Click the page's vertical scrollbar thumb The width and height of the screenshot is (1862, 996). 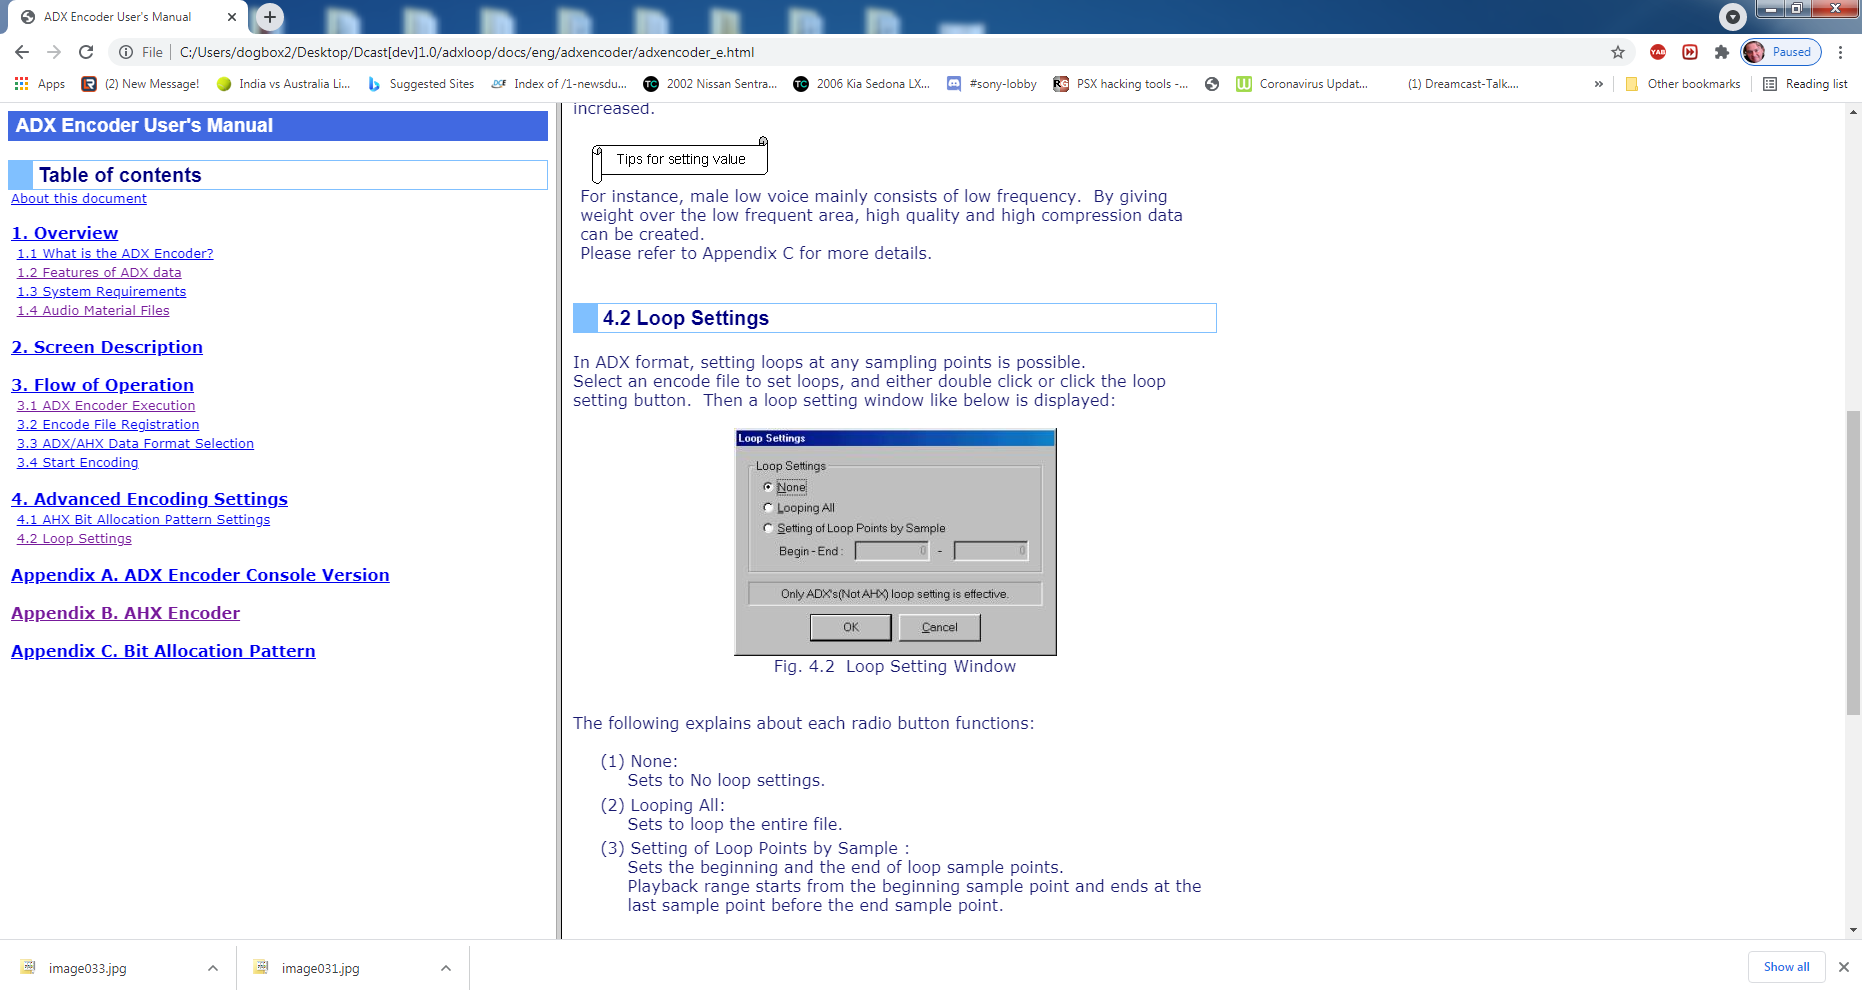(x=1853, y=562)
